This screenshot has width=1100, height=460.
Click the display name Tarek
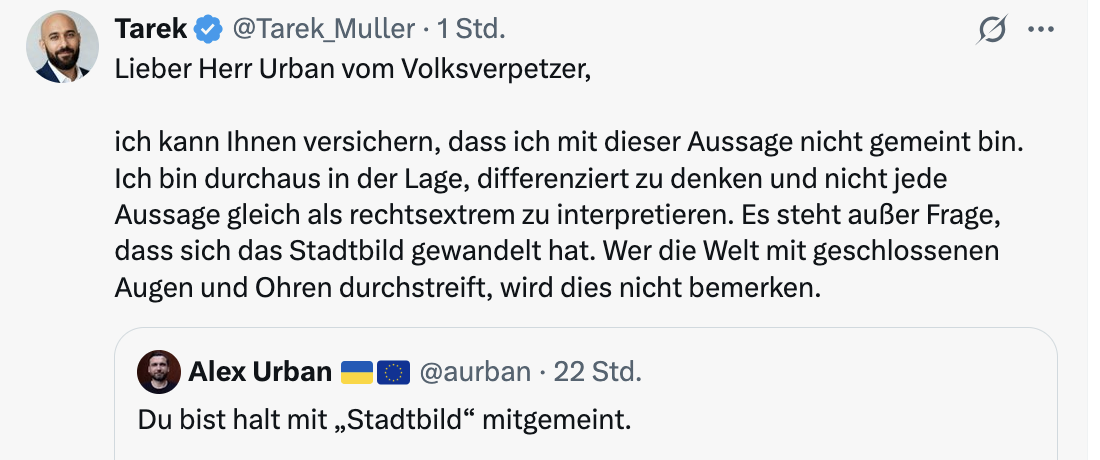coord(151,30)
